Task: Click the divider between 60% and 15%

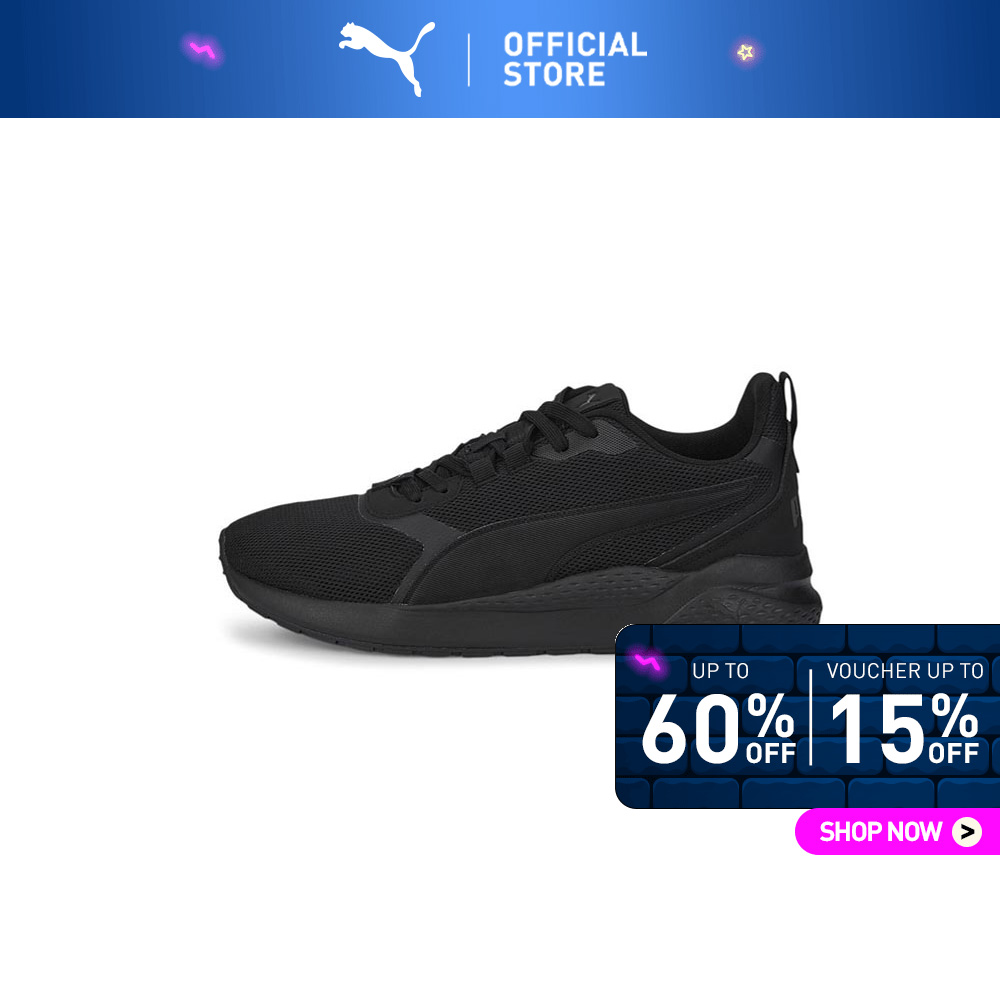Action: point(811,716)
